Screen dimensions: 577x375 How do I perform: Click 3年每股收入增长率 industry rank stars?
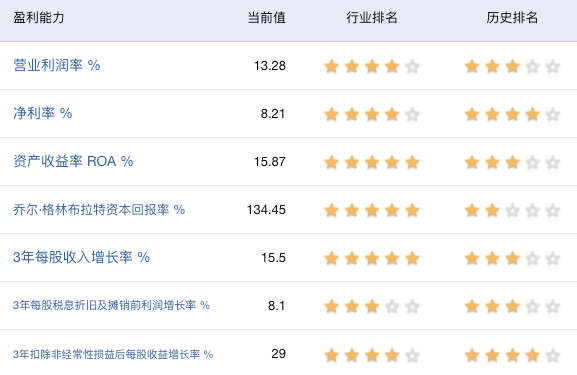click(x=372, y=258)
